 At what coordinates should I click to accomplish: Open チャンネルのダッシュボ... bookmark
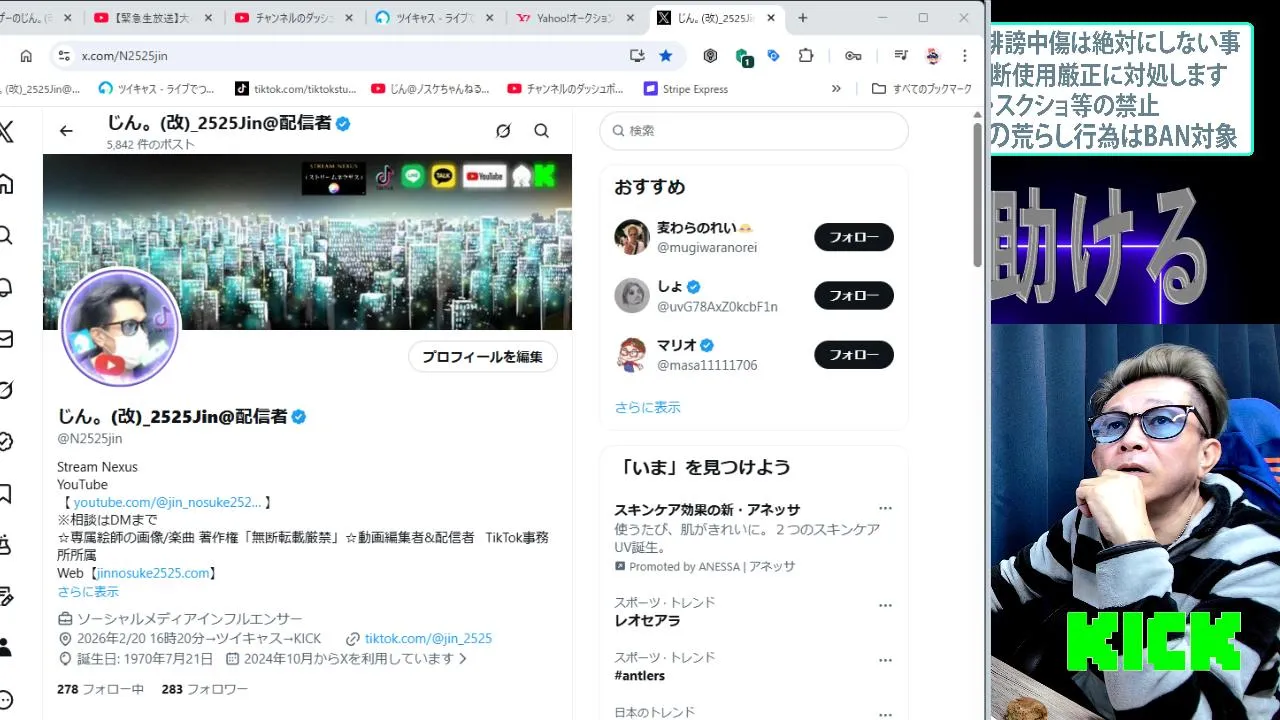pos(566,89)
